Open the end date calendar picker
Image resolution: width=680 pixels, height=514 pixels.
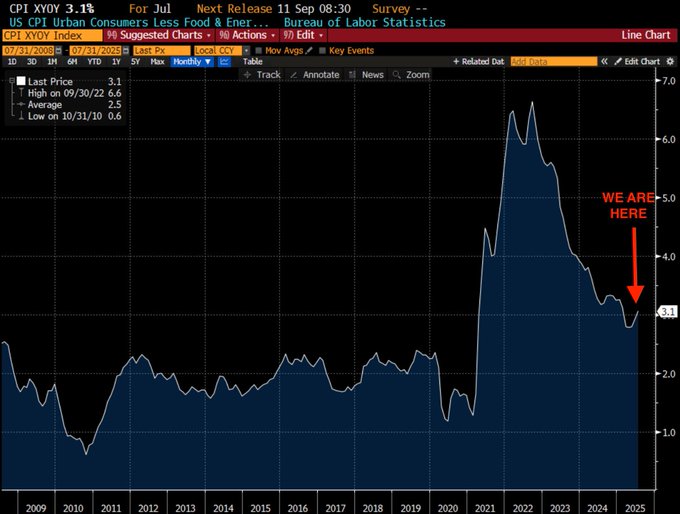(126, 50)
